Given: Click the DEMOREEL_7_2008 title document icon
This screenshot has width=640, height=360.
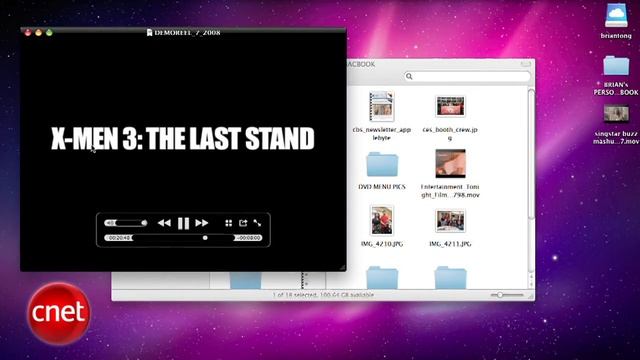Looking at the screenshot, I should click(x=149, y=32).
